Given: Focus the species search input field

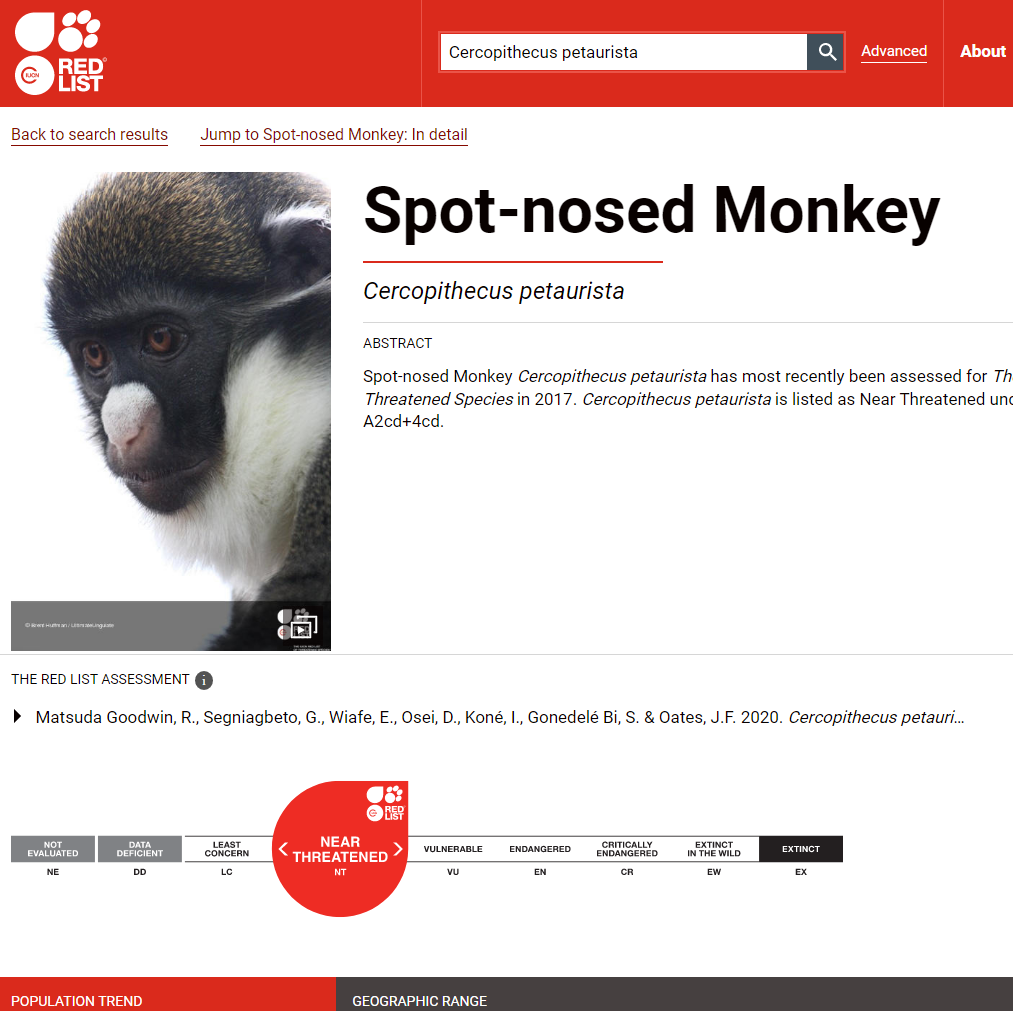Looking at the screenshot, I should [x=623, y=52].
